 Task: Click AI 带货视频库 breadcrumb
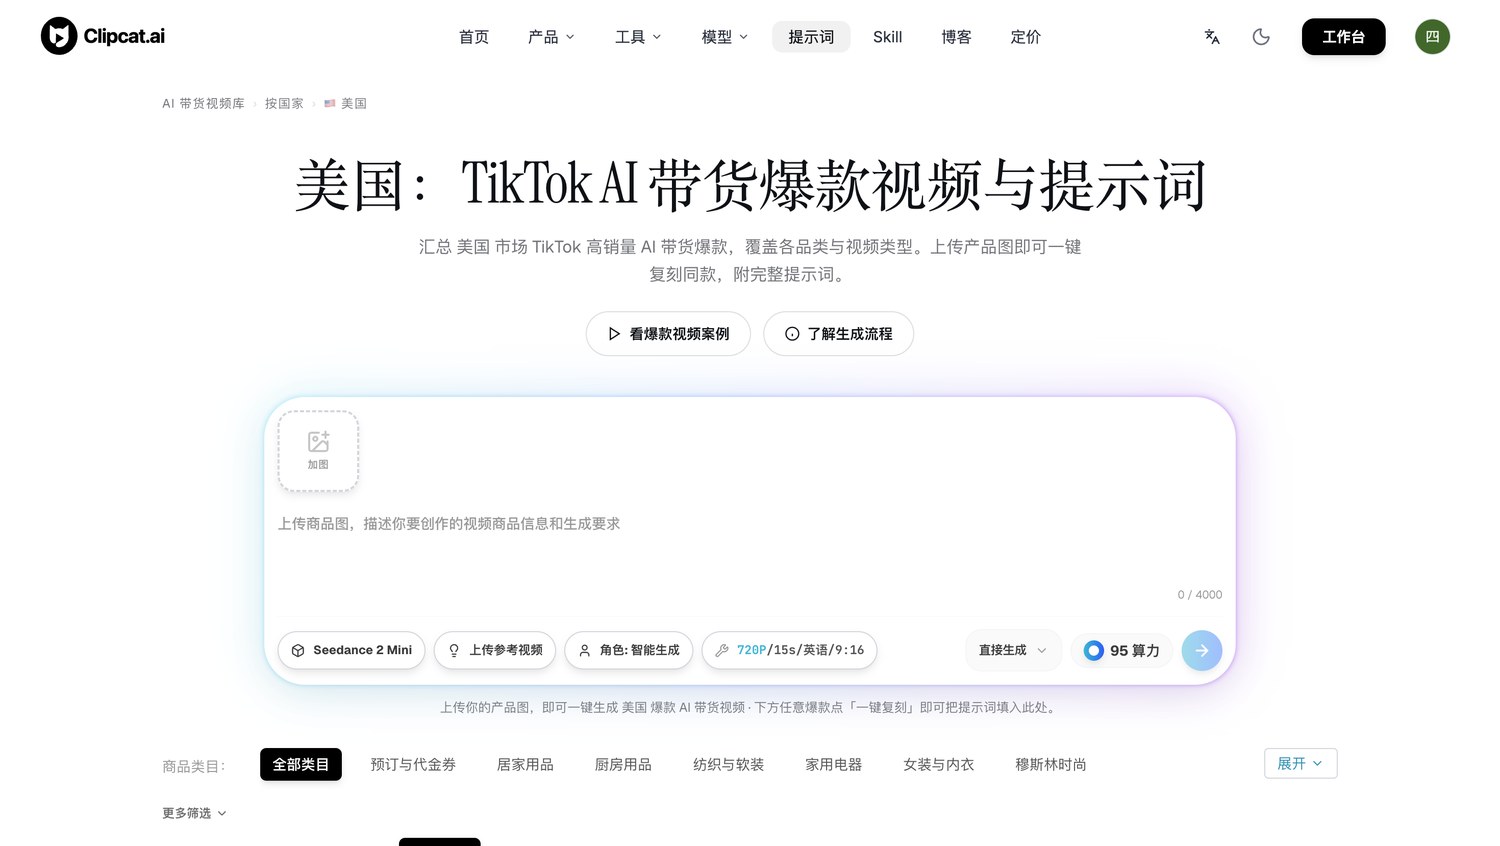point(203,104)
